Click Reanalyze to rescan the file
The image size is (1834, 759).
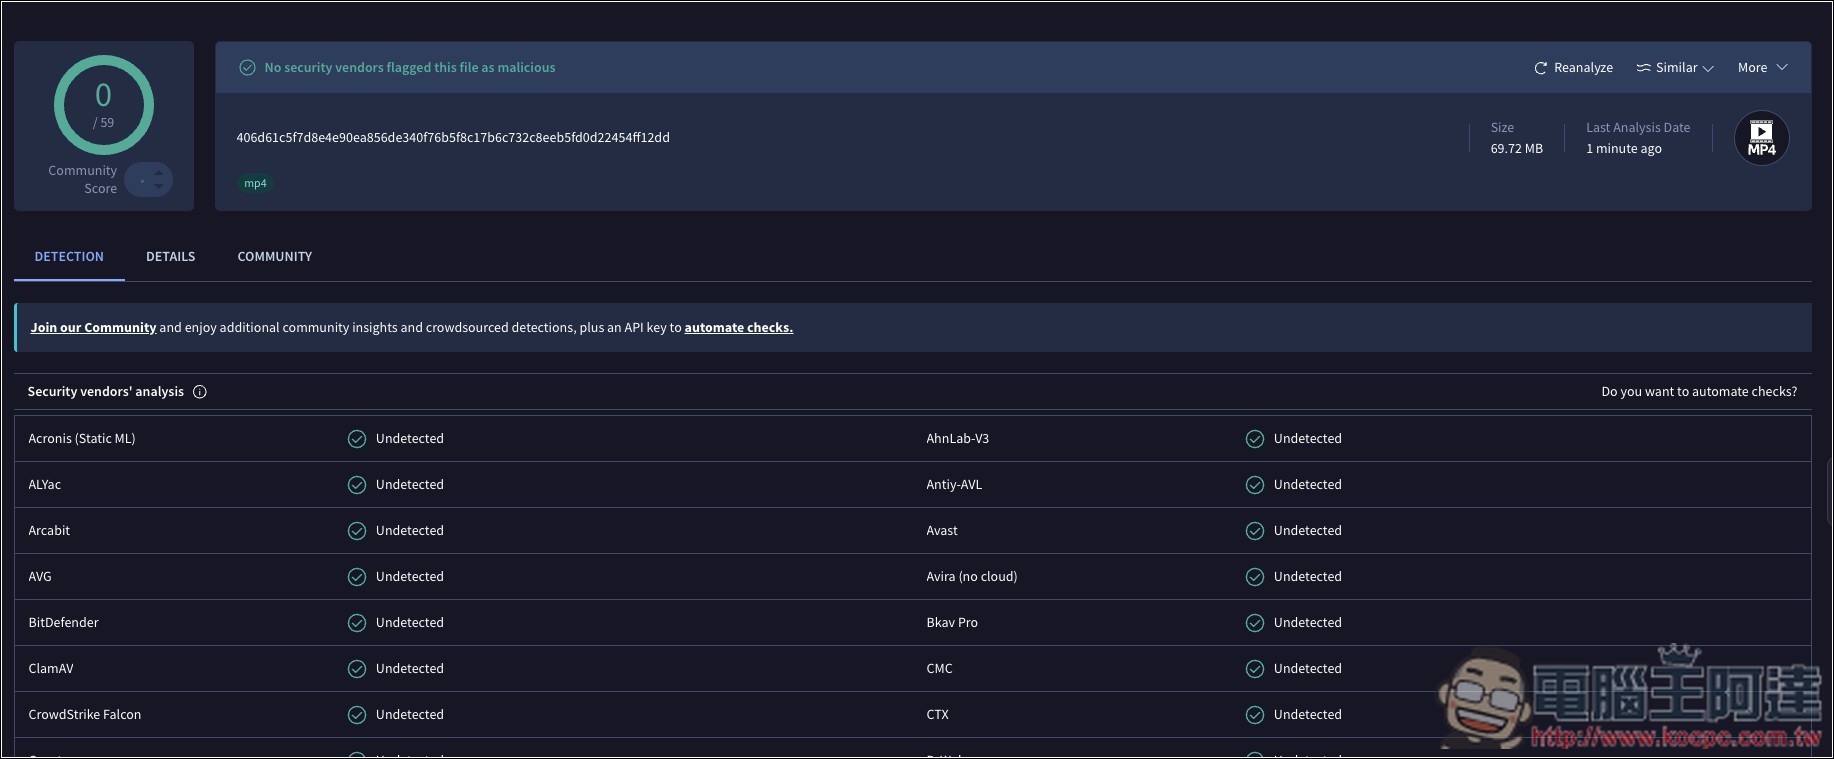(1574, 68)
